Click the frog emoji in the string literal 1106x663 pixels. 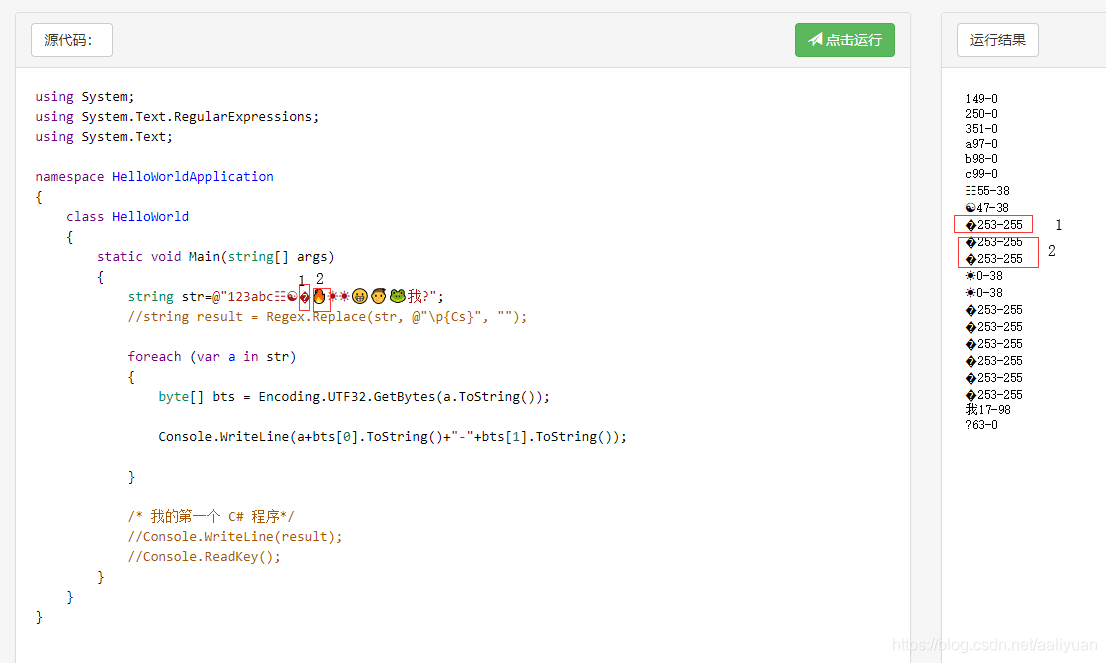[x=398, y=296]
